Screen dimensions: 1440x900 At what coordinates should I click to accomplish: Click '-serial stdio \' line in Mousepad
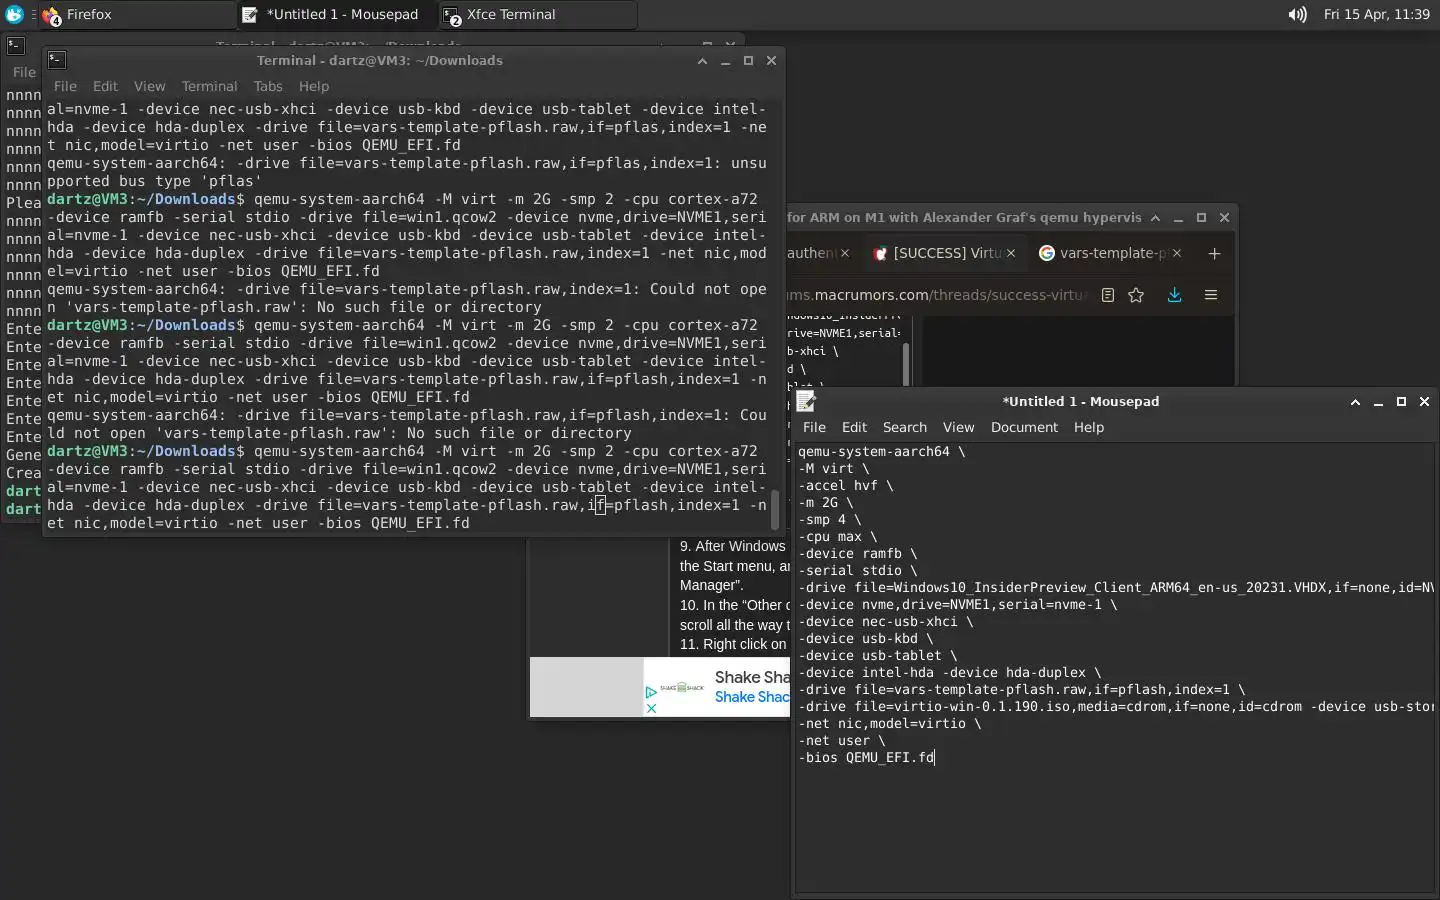857,570
